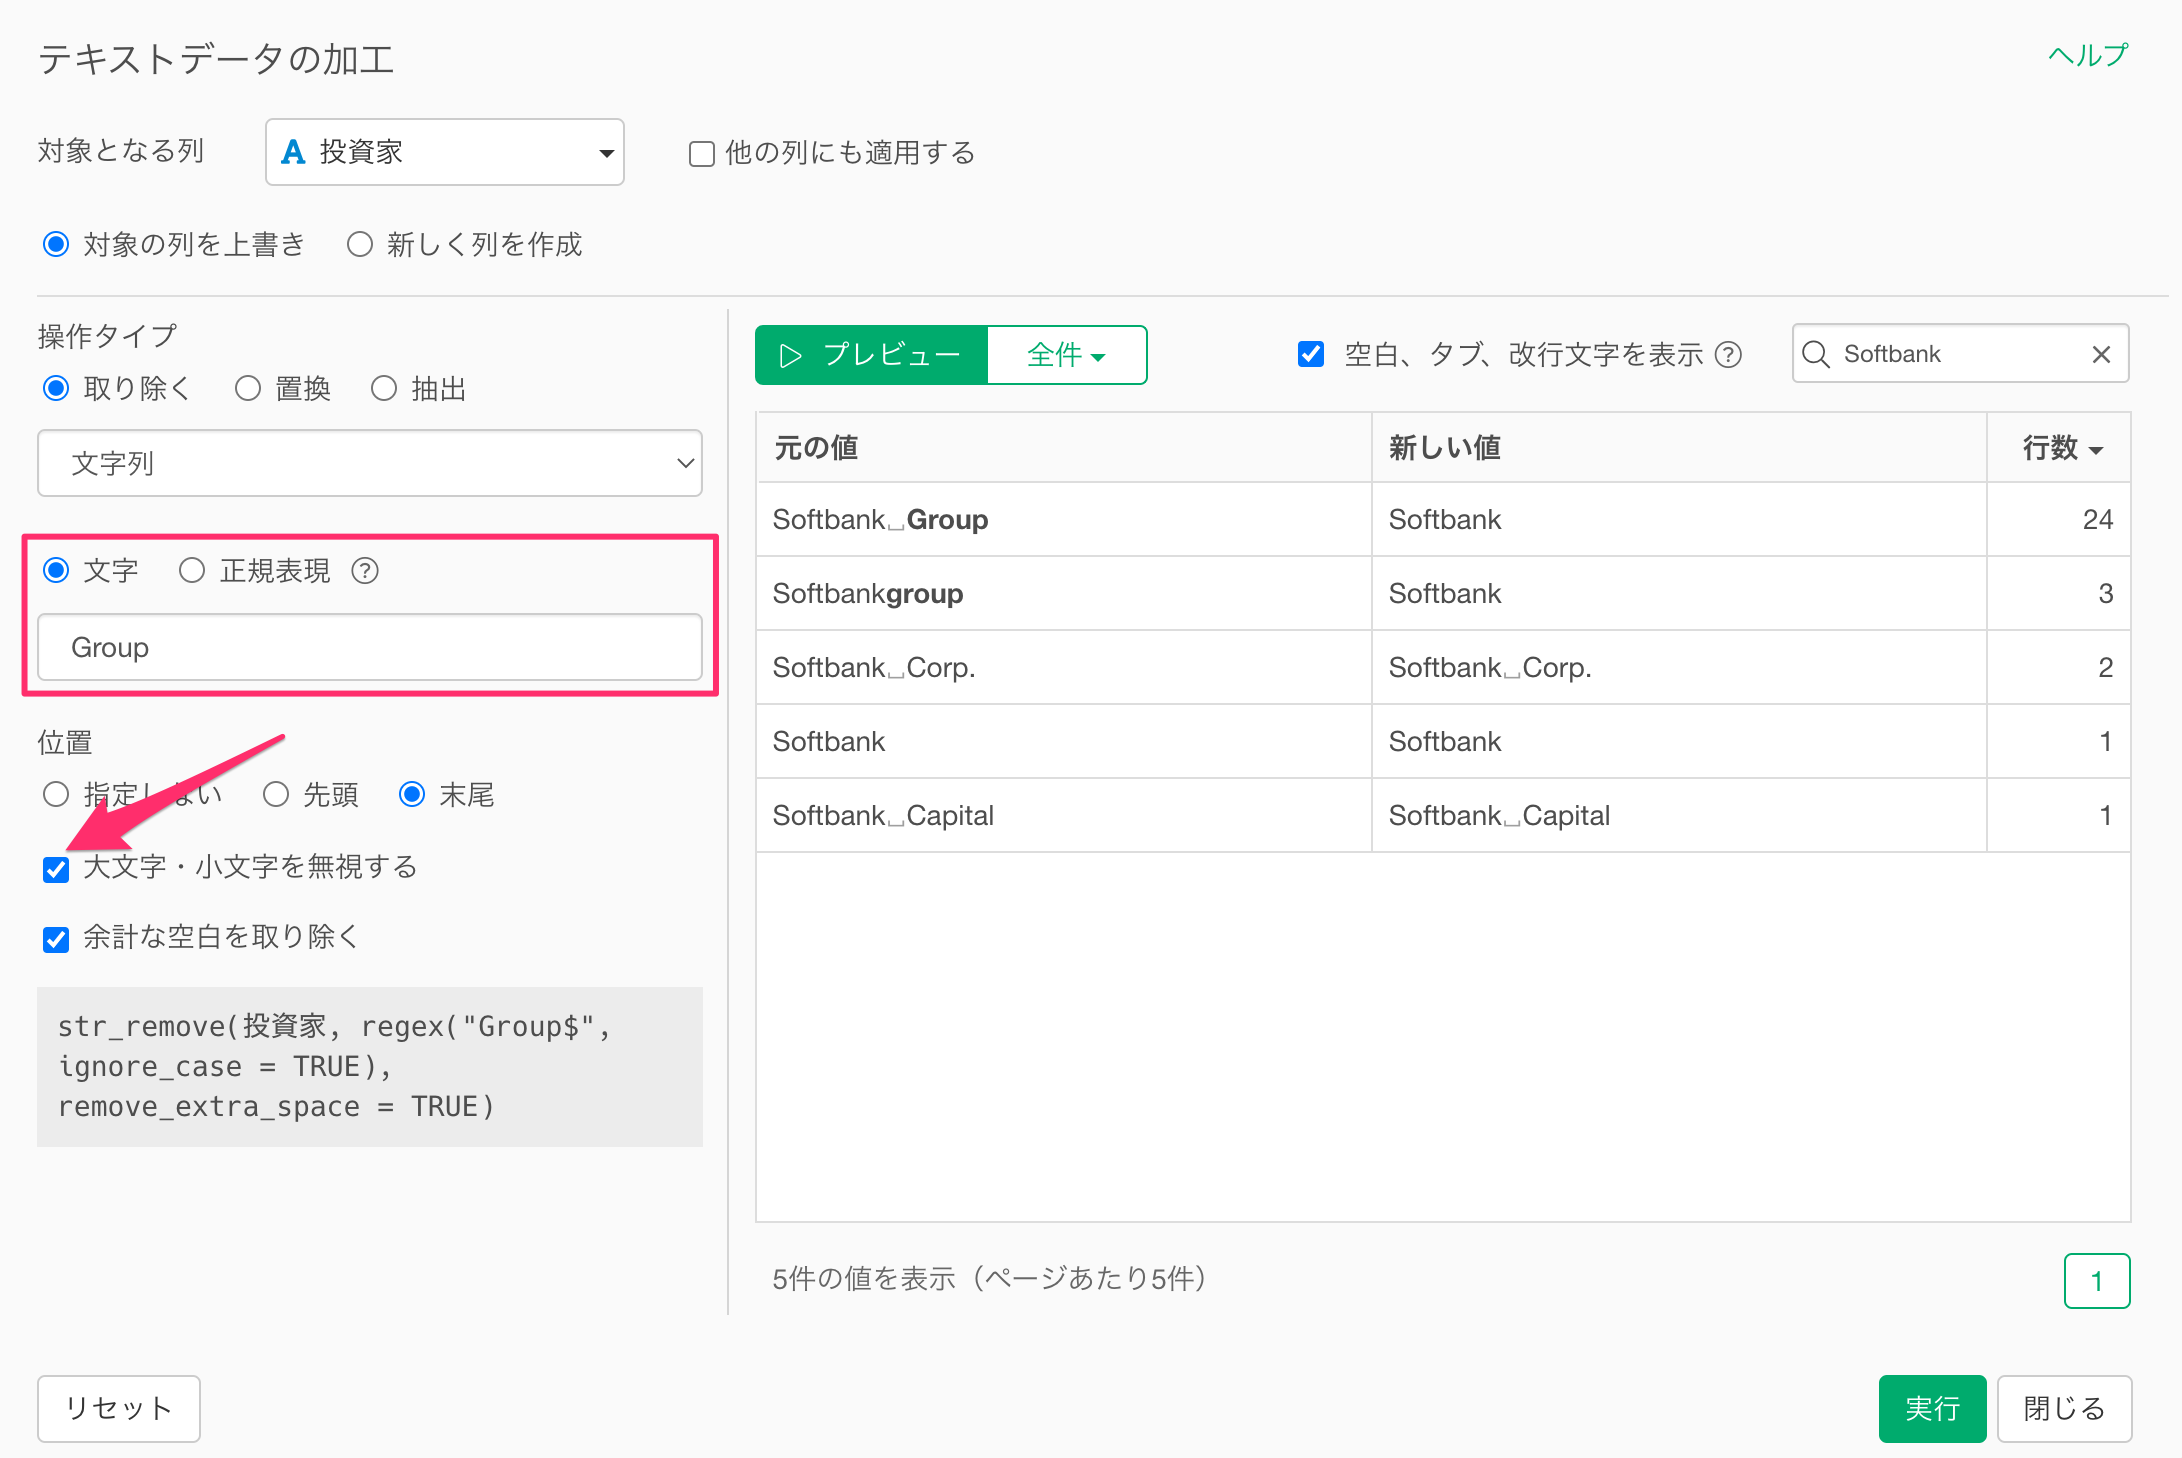Select the 指定しない position option
Image resolution: width=2182 pixels, height=1458 pixels.
point(56,794)
